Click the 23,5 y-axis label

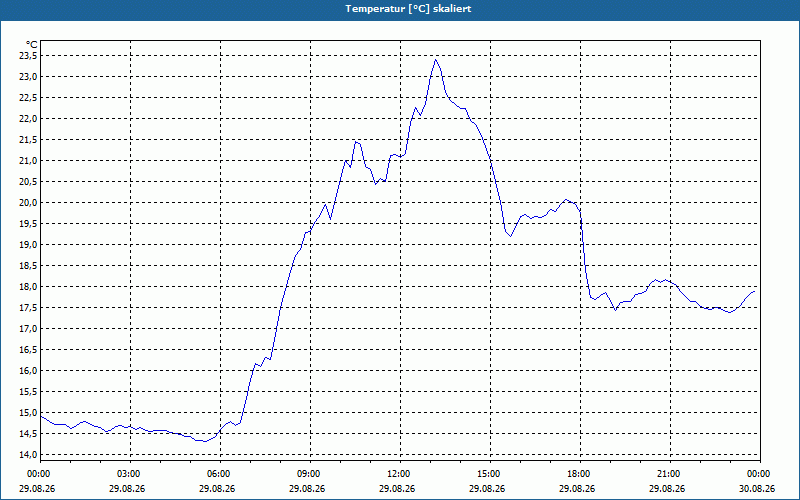[28, 56]
